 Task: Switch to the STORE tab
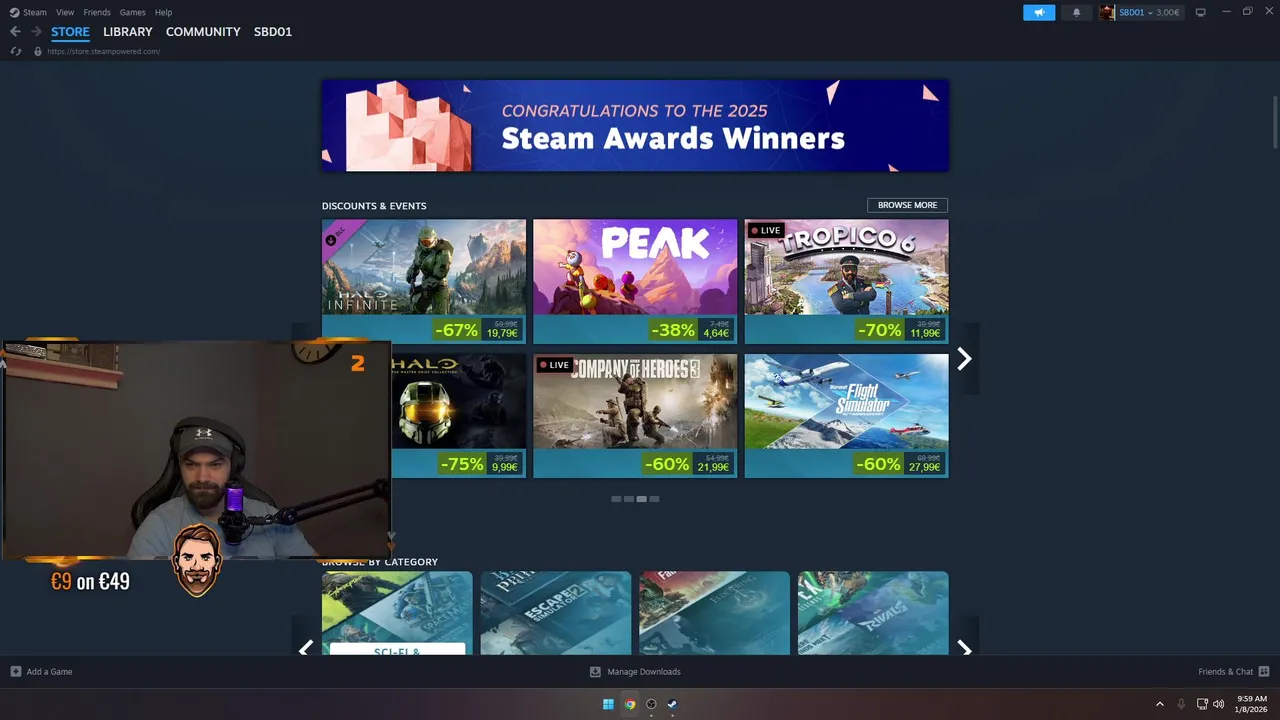point(70,32)
